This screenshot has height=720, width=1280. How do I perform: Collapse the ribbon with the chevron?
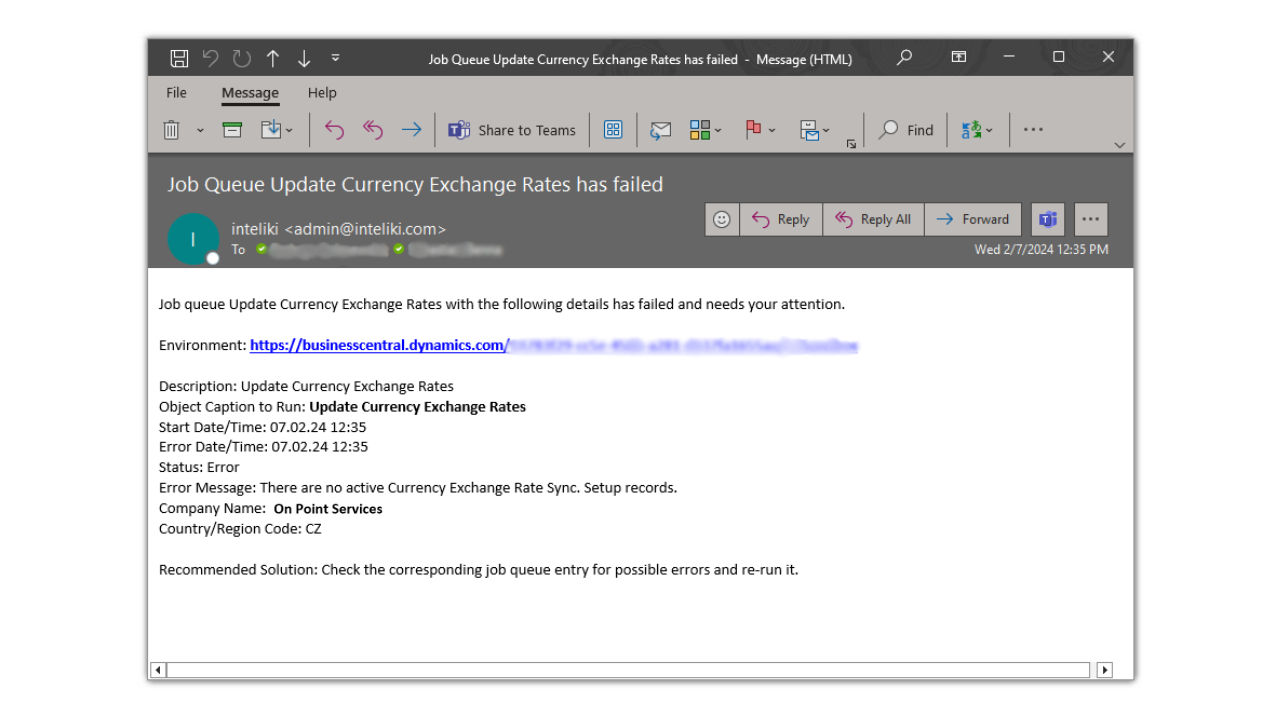pos(1119,145)
